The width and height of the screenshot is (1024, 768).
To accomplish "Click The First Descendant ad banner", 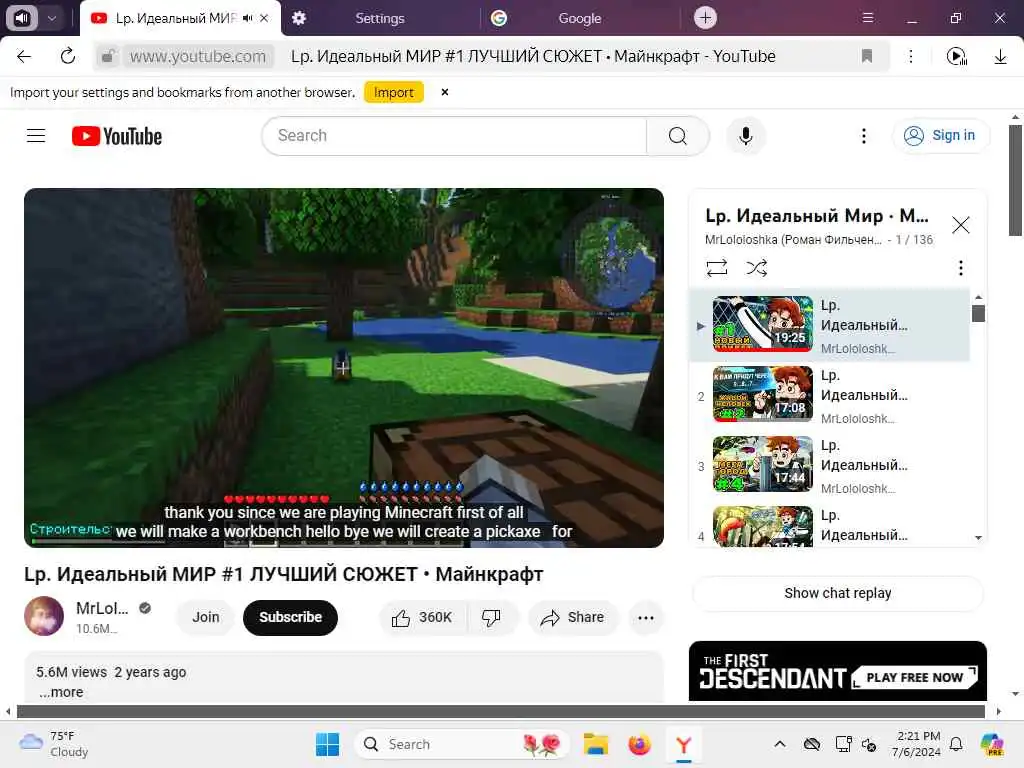I will (x=837, y=671).
